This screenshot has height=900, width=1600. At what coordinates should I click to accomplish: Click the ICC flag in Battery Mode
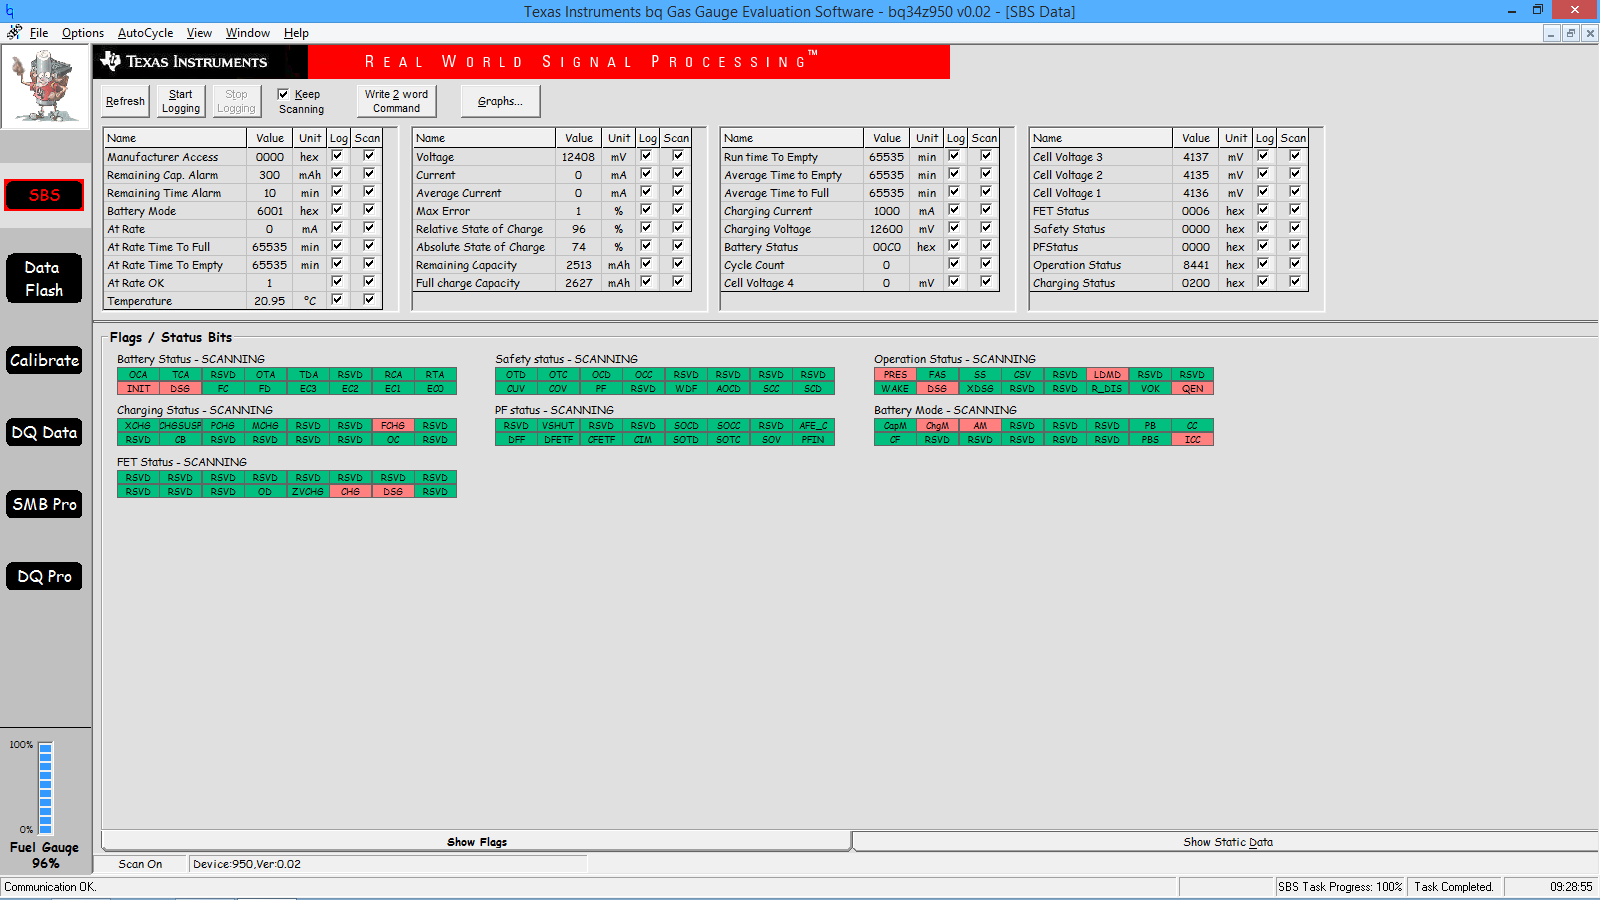(1192, 440)
